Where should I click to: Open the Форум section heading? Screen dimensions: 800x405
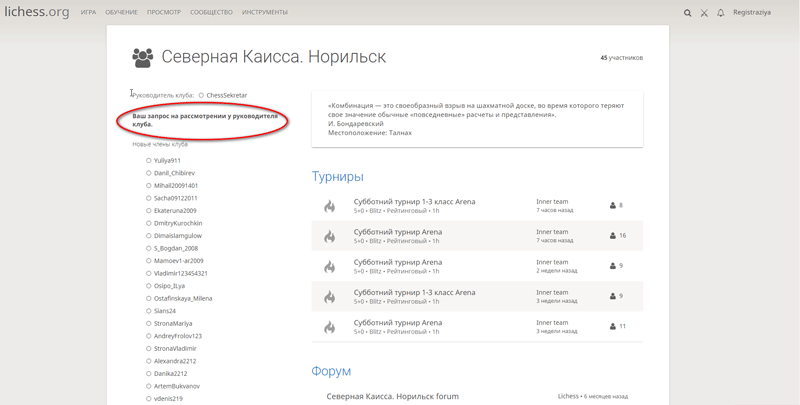point(331,371)
